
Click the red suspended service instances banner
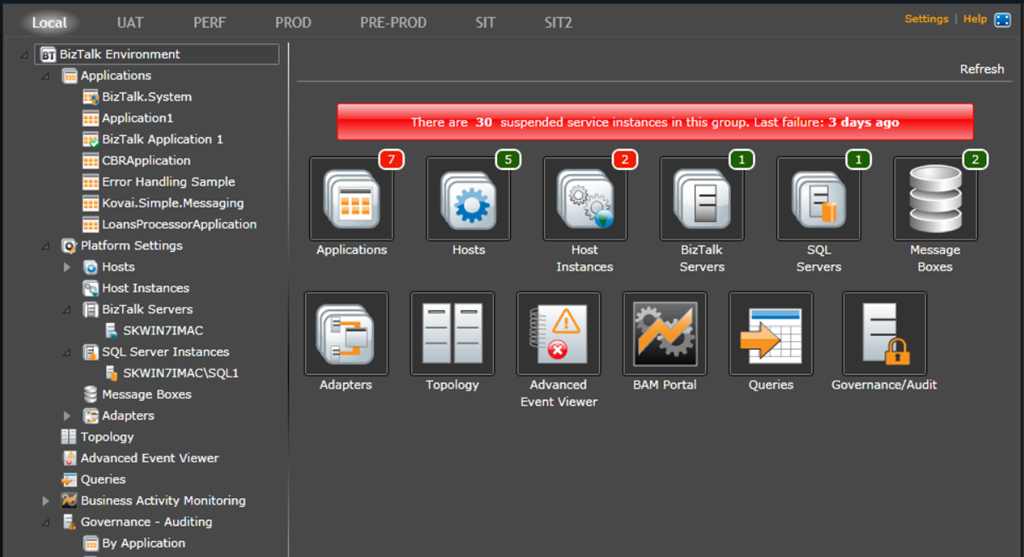655,122
